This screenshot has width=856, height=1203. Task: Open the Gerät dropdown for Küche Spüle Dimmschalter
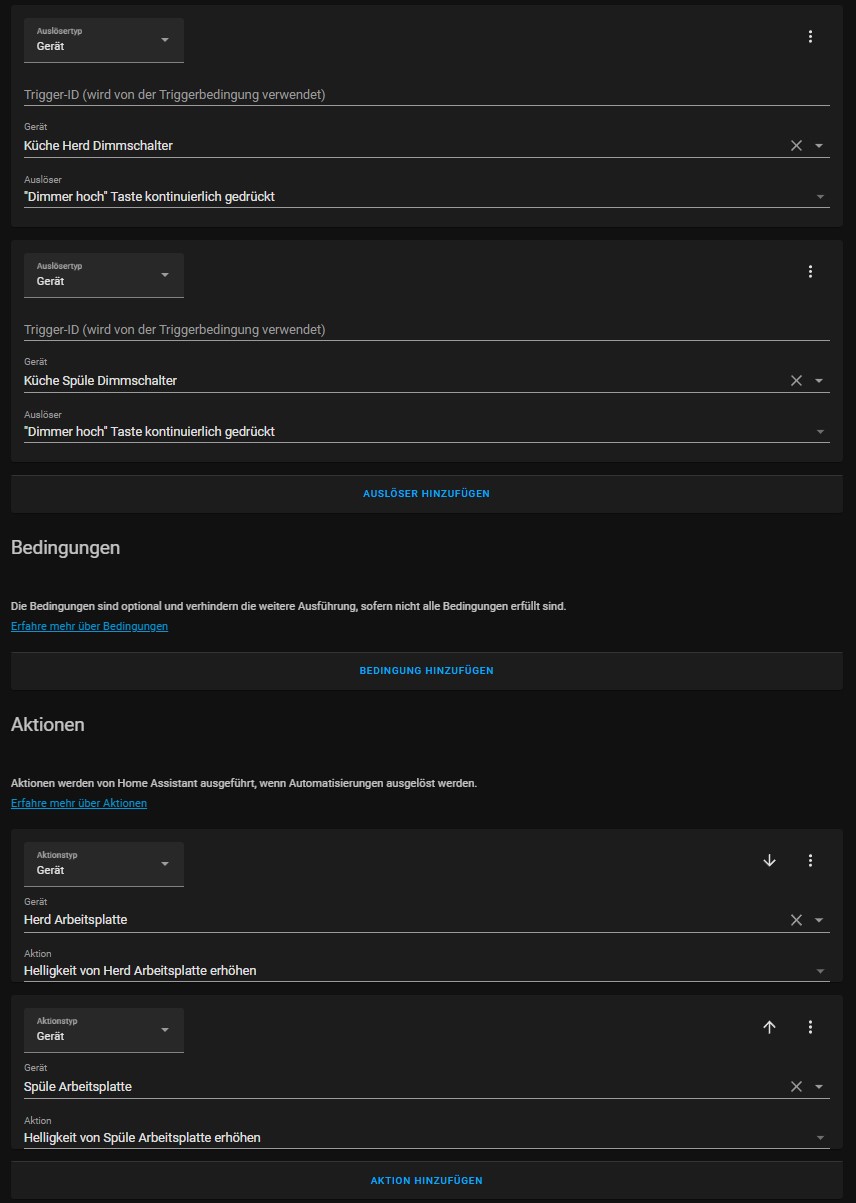820,380
